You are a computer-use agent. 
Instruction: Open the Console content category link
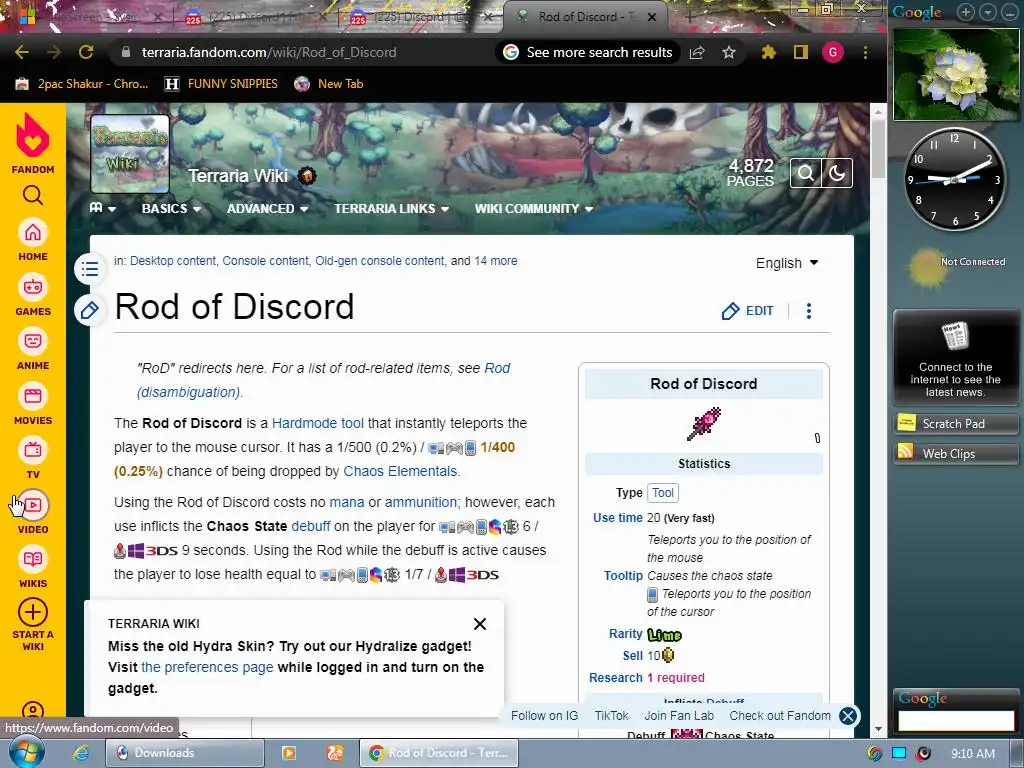(x=265, y=261)
